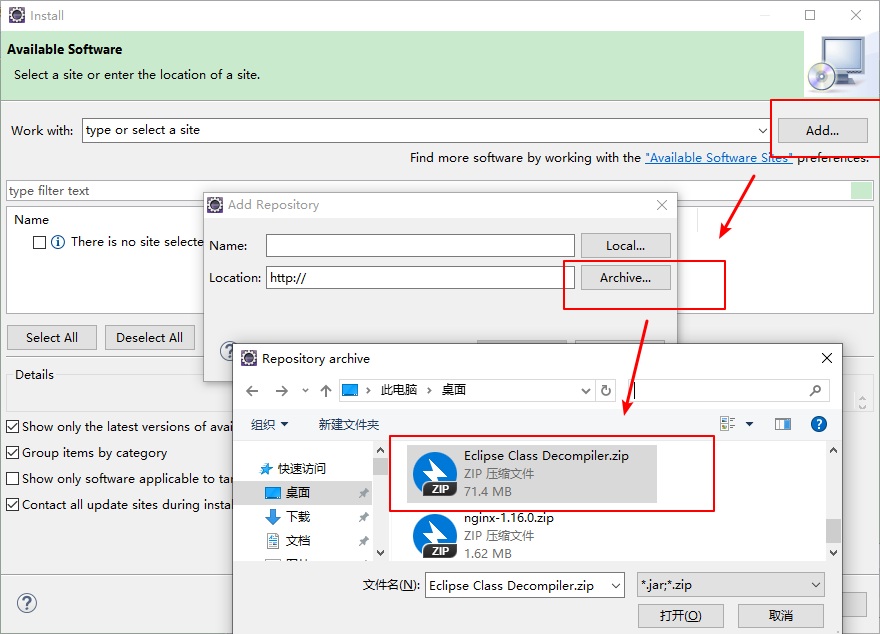Open the filename combo dropdown arrow
Screen dimensions: 880x634
pyautogui.click(x=616, y=585)
